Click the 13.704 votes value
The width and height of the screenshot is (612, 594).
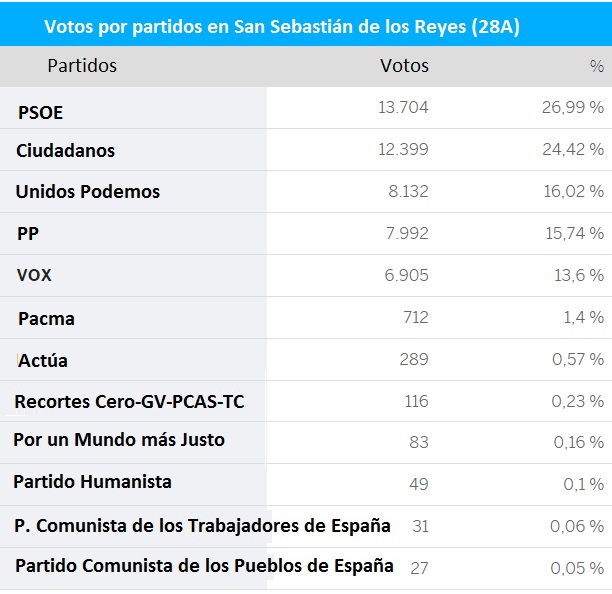point(403,108)
